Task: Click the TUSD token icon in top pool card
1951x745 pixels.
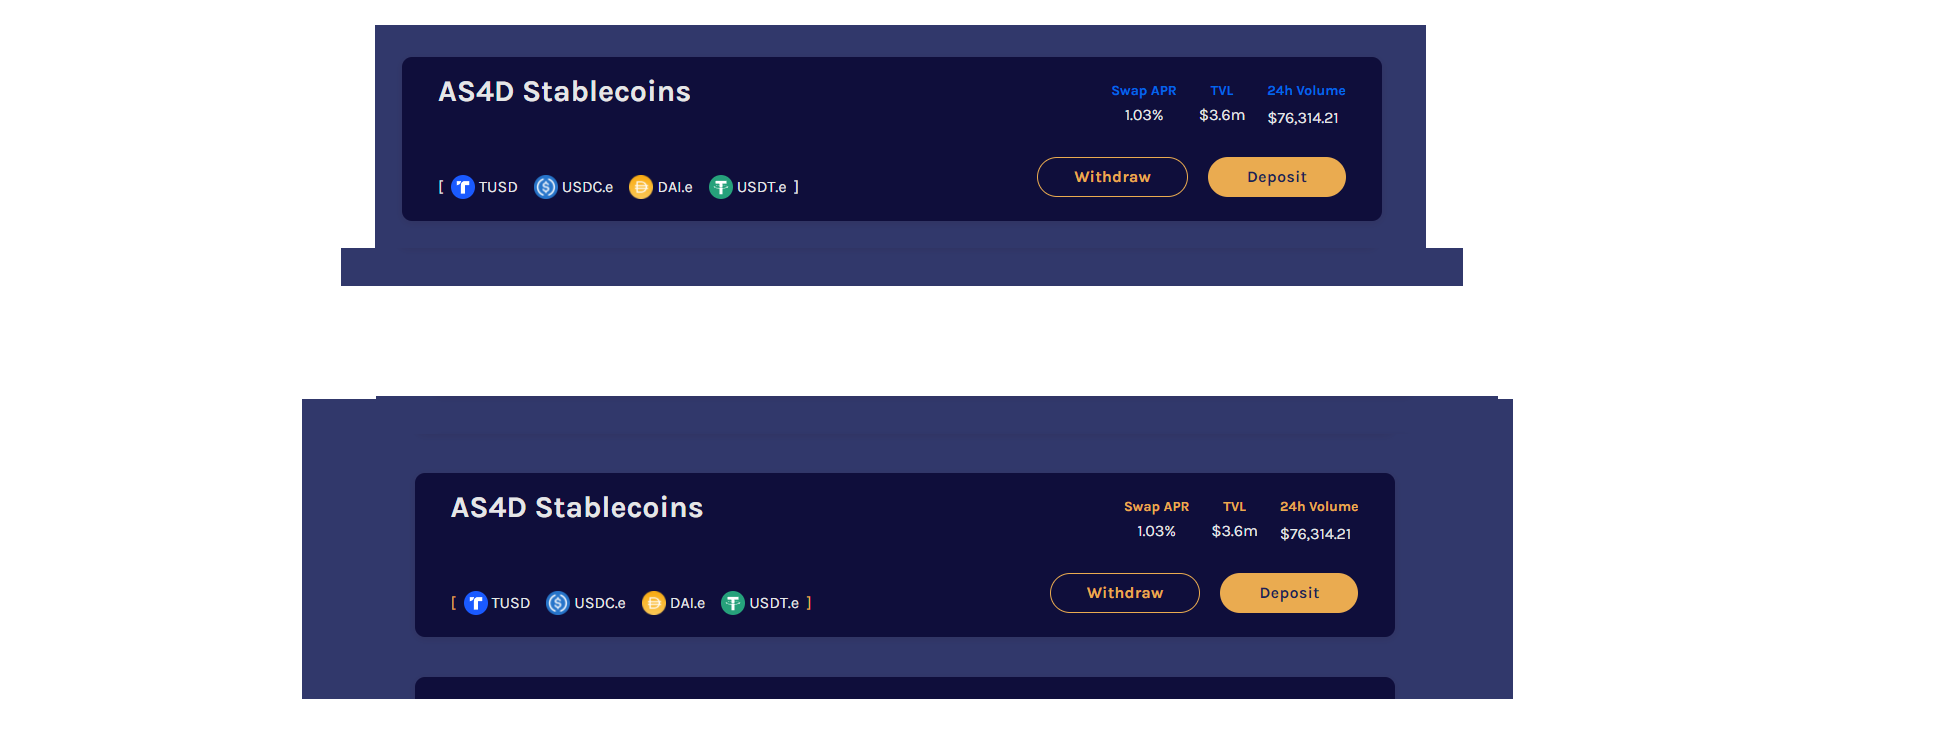Action: pyautogui.click(x=463, y=187)
